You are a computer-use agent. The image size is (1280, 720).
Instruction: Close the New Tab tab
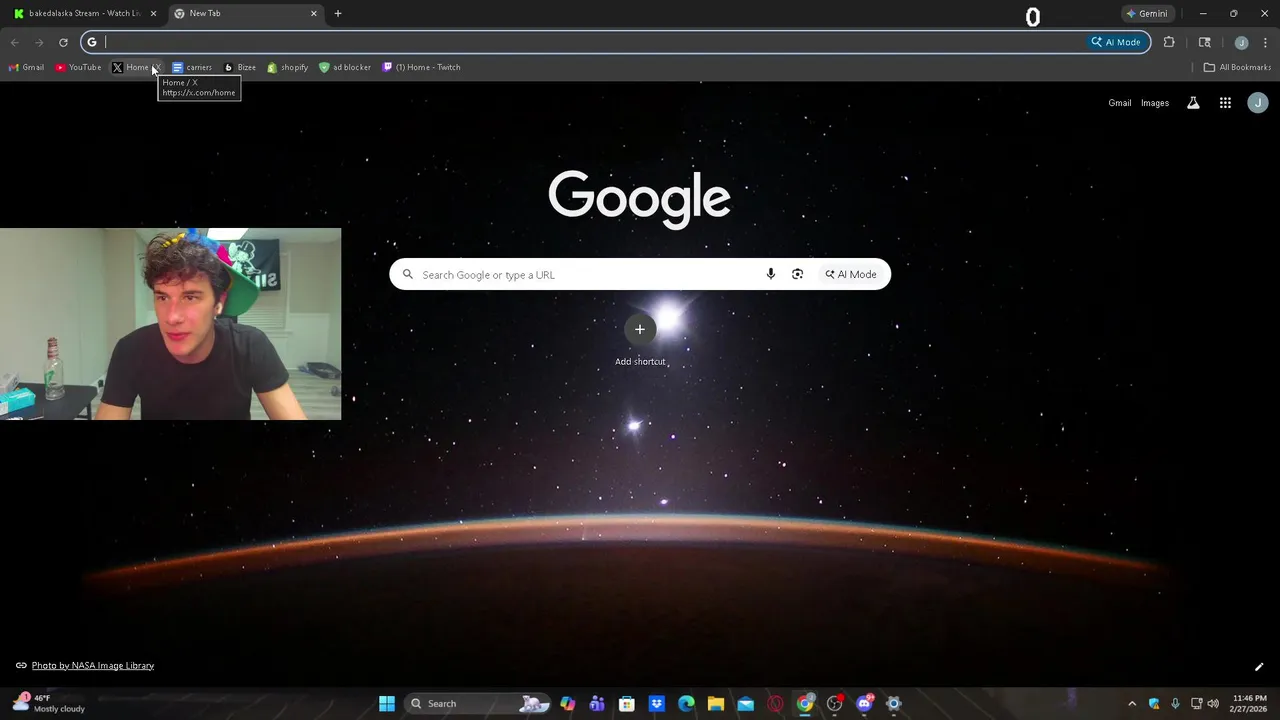[x=314, y=13]
